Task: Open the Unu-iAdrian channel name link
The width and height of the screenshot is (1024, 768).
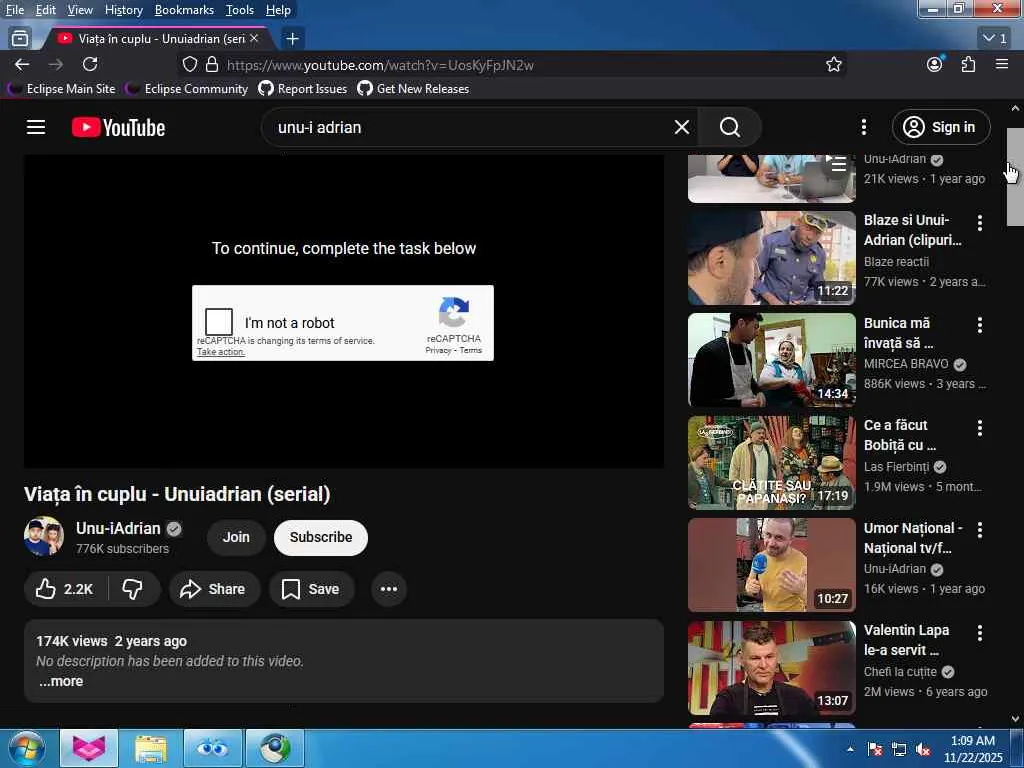Action: [118, 528]
